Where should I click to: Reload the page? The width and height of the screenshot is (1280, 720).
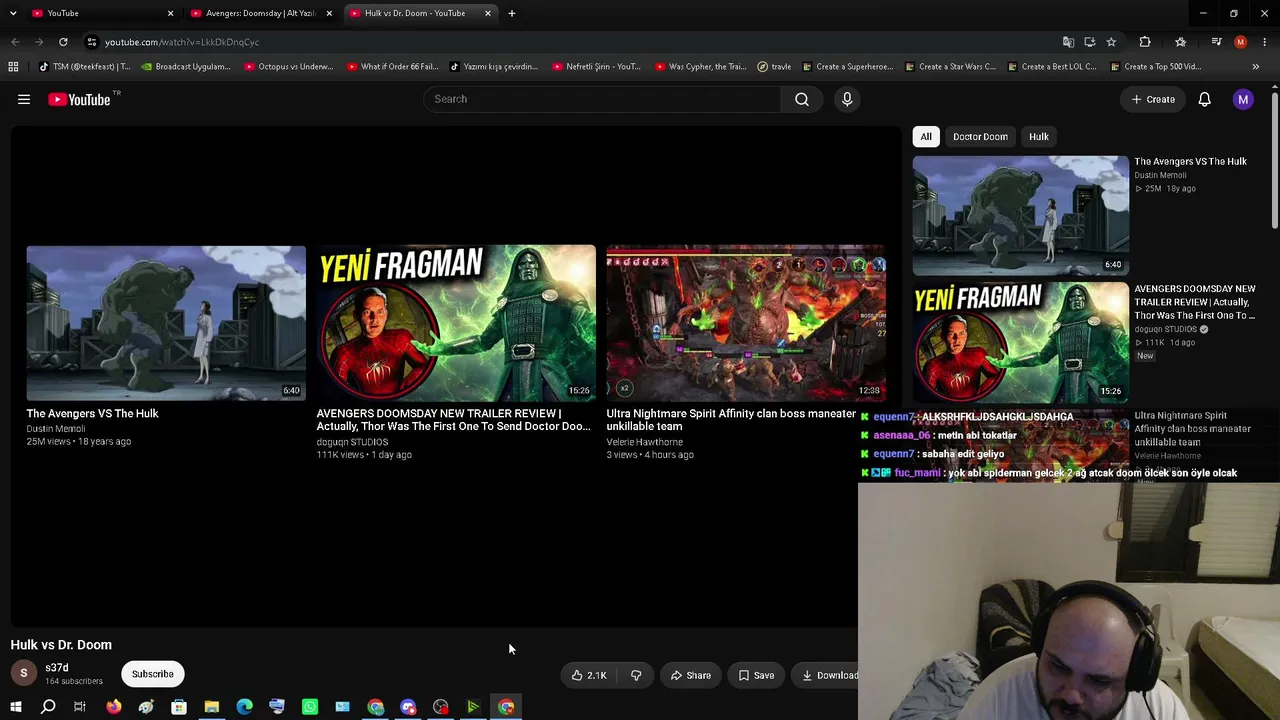click(63, 42)
